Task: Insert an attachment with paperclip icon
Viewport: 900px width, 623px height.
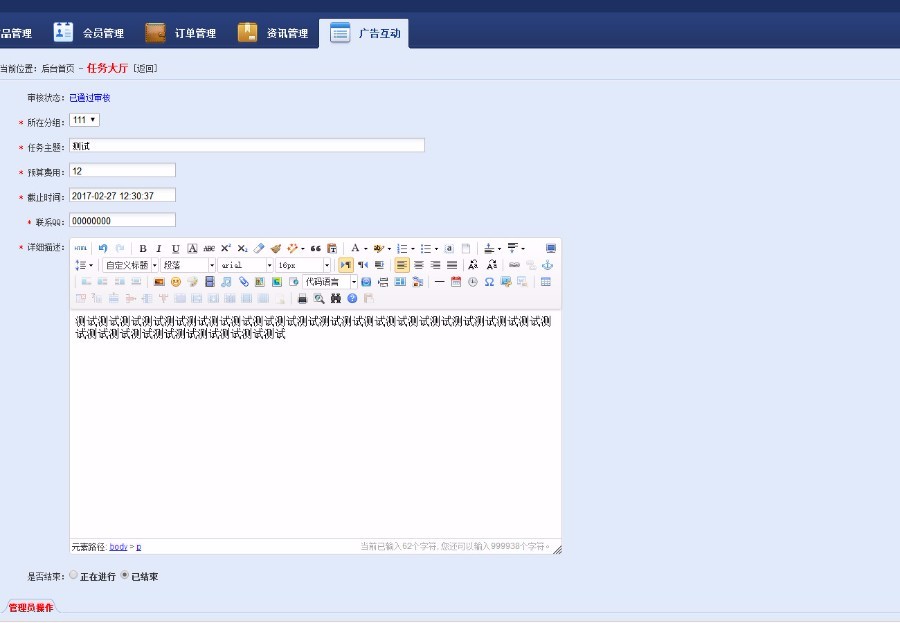Action: 243,282
